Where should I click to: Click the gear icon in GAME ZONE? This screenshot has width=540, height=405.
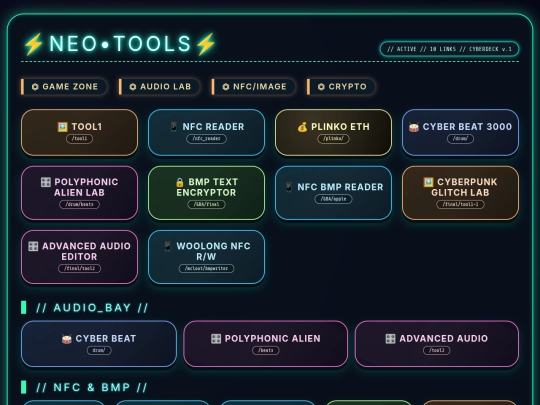35,86
